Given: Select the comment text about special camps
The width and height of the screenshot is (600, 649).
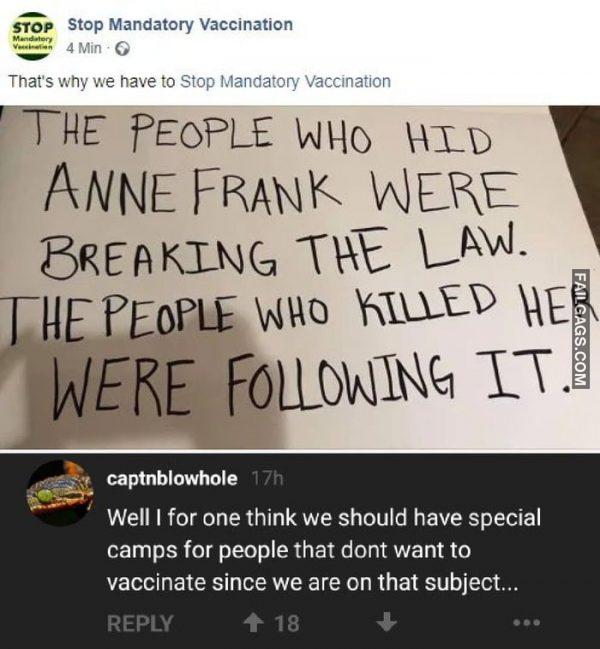Looking at the screenshot, I should click(x=324, y=550).
